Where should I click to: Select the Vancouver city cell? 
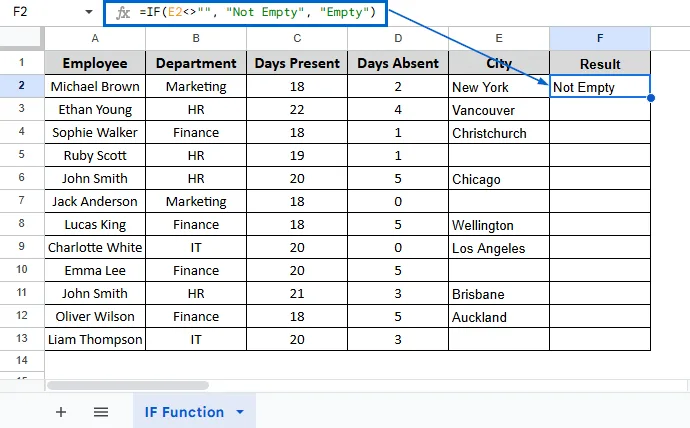coord(499,110)
